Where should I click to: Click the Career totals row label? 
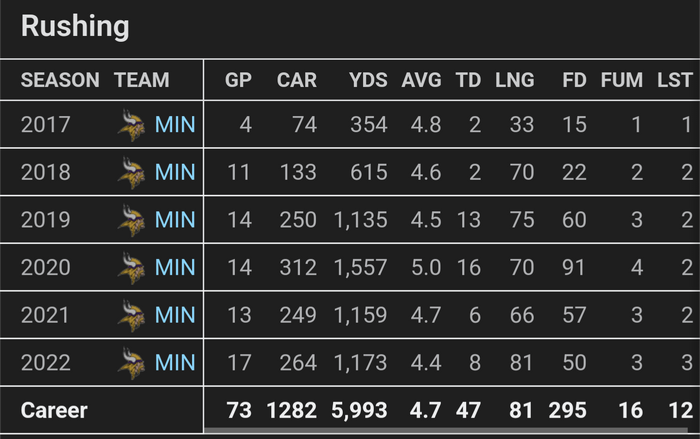click(x=54, y=410)
